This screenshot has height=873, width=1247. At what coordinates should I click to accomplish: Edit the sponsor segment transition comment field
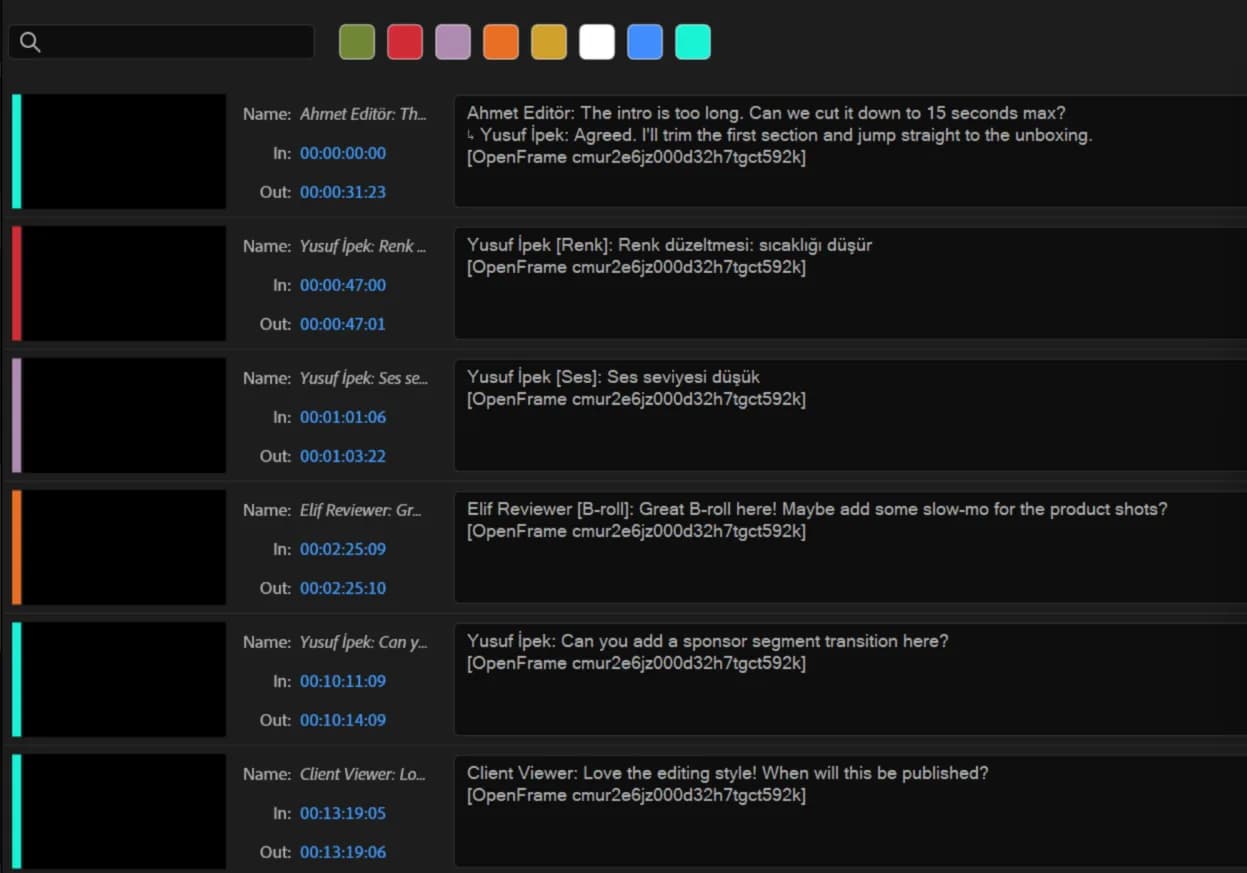[x=850, y=679]
